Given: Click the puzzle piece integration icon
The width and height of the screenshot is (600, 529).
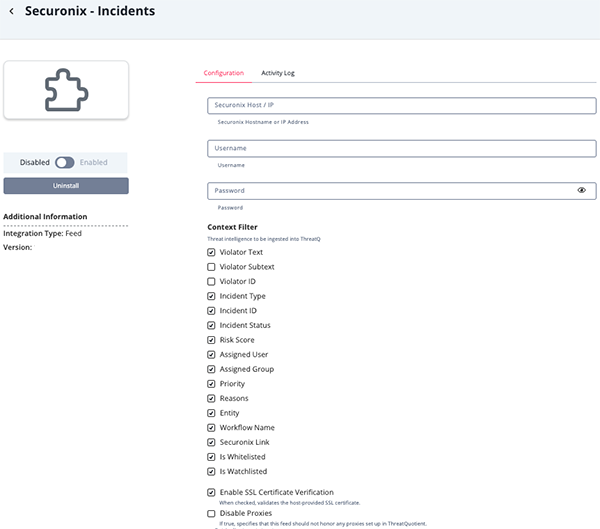Looking at the screenshot, I should point(66,90).
